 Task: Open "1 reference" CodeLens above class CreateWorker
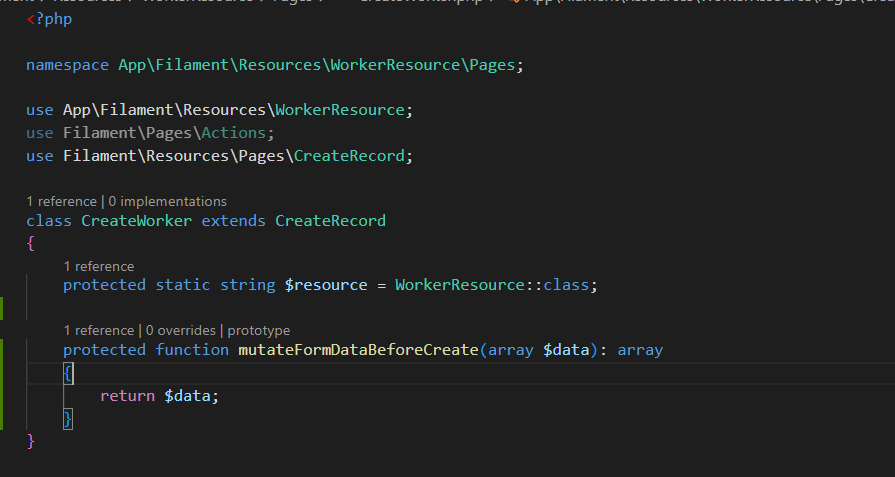pos(61,201)
